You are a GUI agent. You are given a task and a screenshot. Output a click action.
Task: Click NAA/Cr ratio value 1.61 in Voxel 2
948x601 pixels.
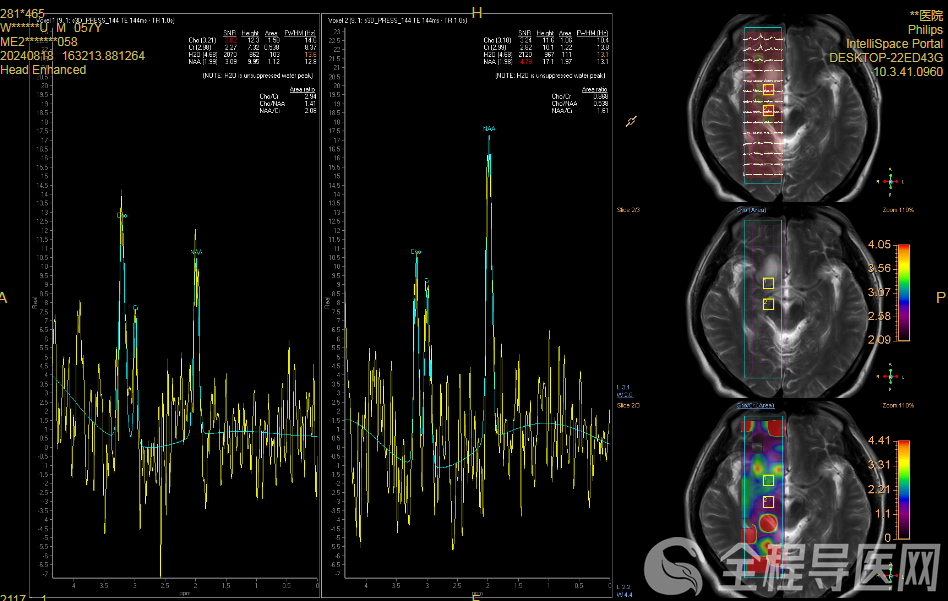coord(602,111)
